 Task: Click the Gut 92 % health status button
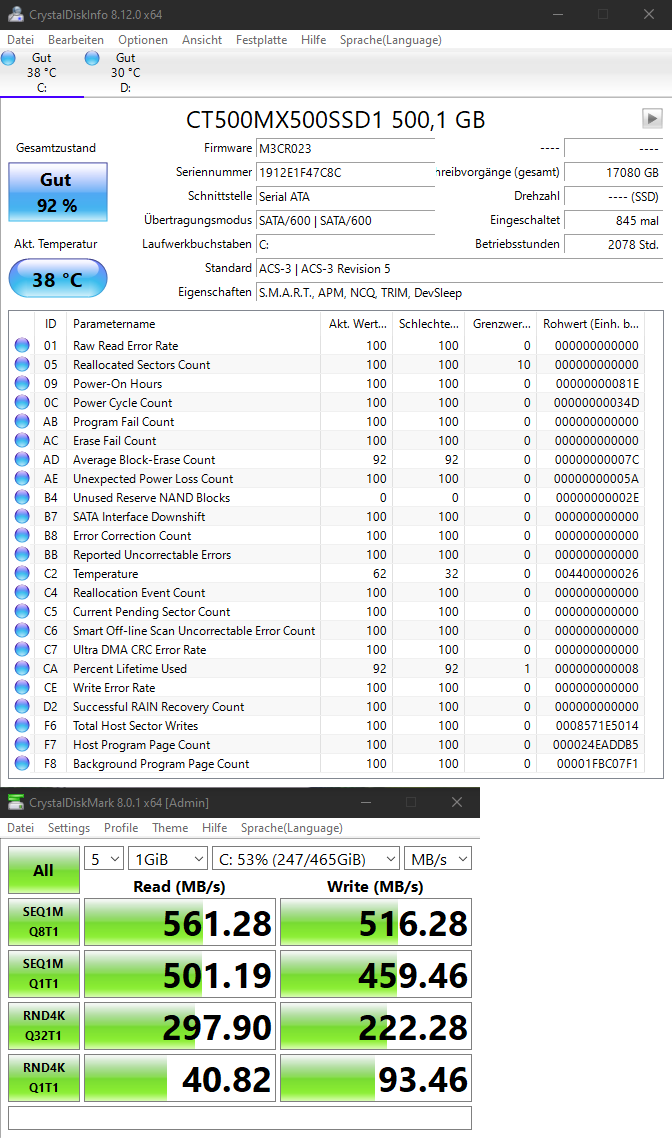[58, 192]
